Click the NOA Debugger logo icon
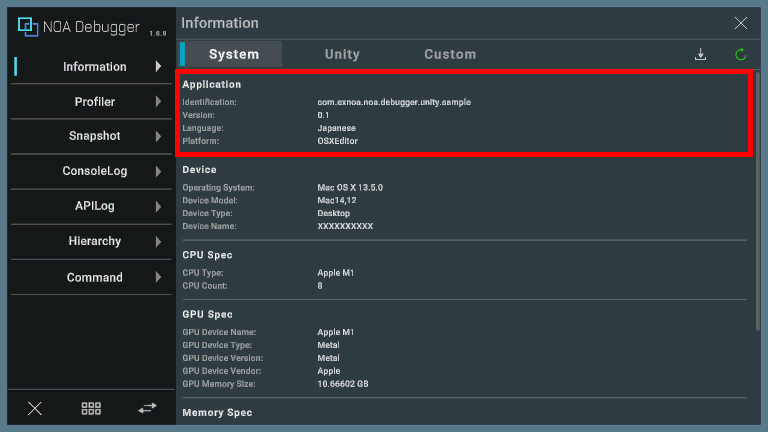The image size is (768, 432). tap(28, 26)
